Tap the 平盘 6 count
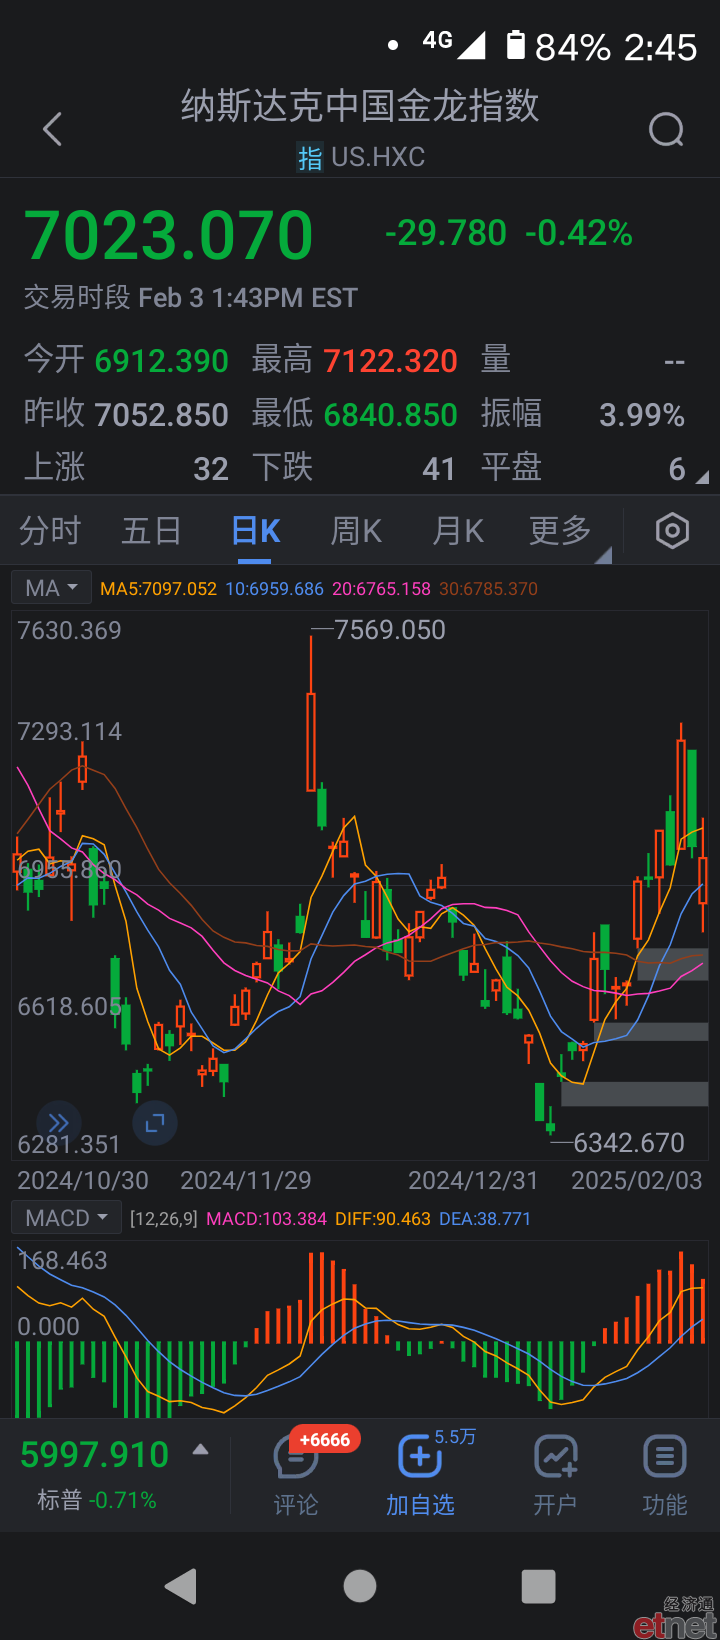The height and width of the screenshot is (1640, 720). click(x=677, y=469)
